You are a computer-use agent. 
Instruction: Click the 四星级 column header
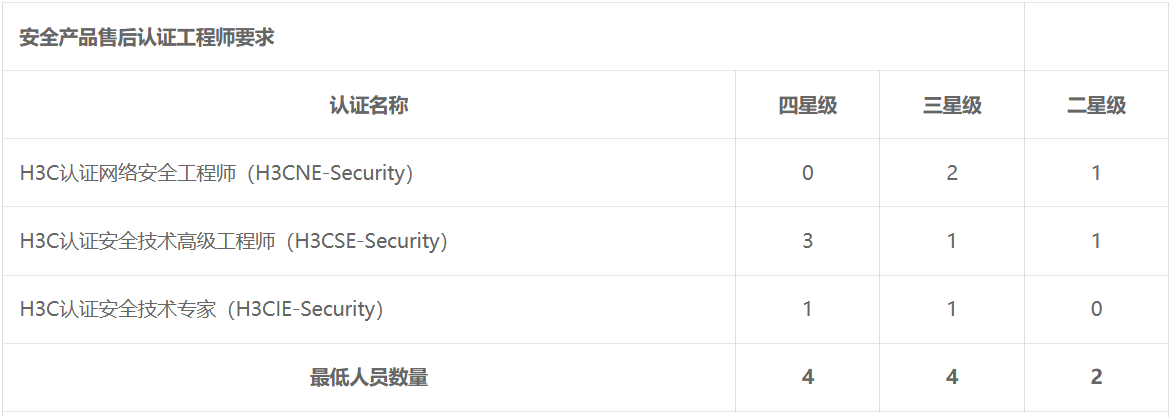807,105
